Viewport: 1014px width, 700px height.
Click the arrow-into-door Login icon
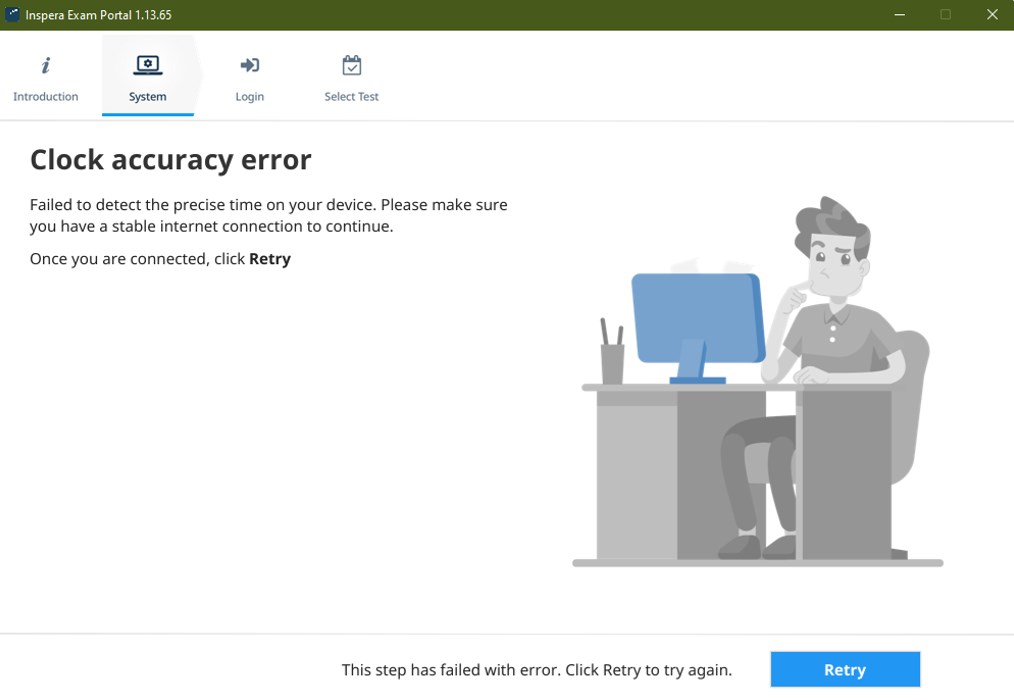tap(249, 64)
